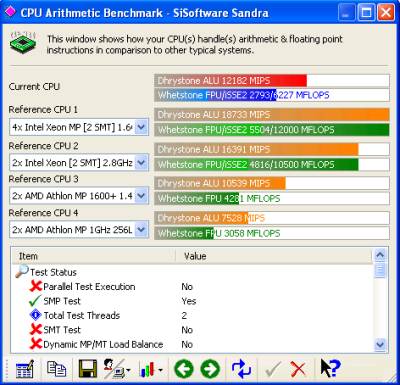Click the grey checkmark OK icon
400x385 pixels.
[x=273, y=369]
